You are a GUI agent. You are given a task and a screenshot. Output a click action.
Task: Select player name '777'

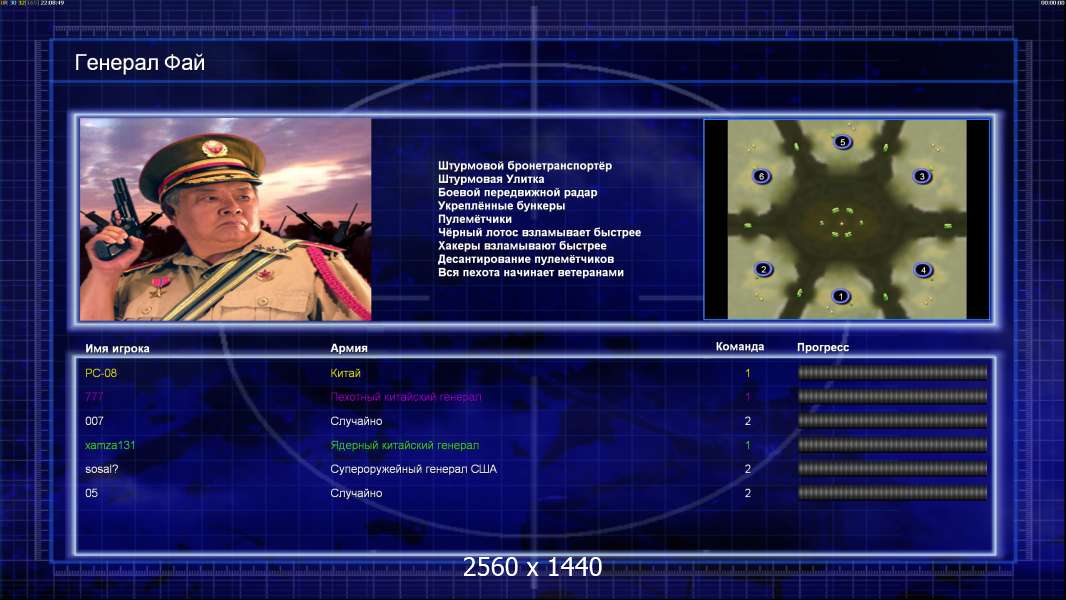click(x=94, y=397)
